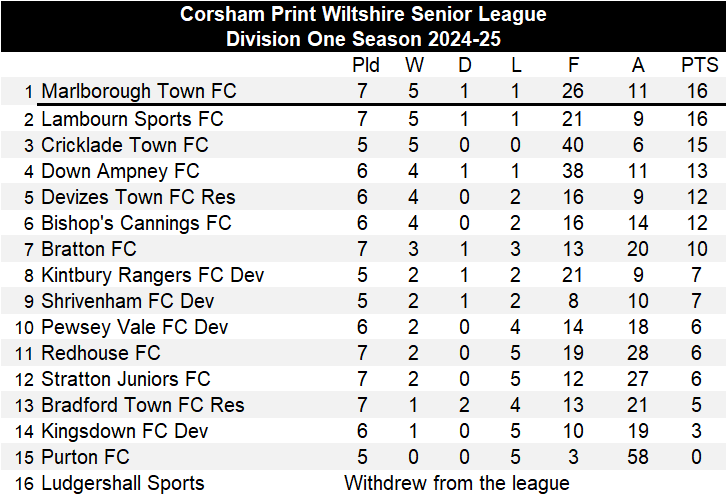This screenshot has width=726, height=496.
Task: Click the Purton FC team name
Action: (85, 457)
